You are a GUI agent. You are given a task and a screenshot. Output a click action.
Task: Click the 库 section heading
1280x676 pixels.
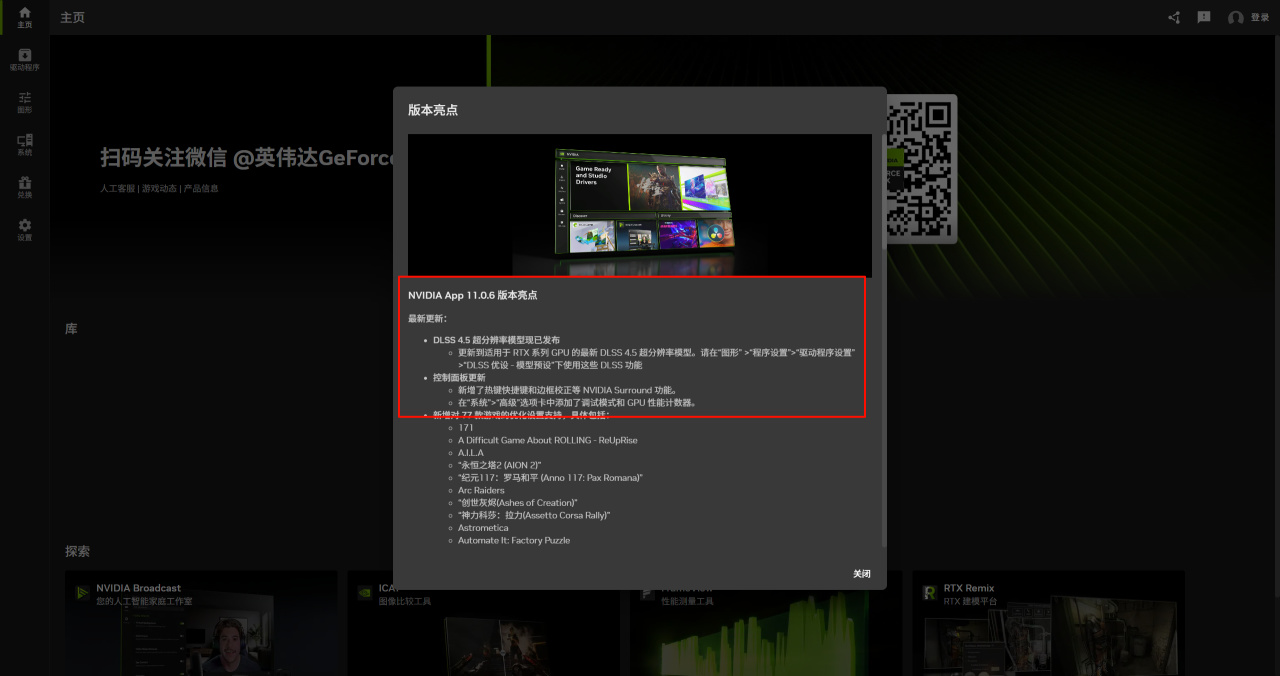pyautogui.click(x=71, y=329)
